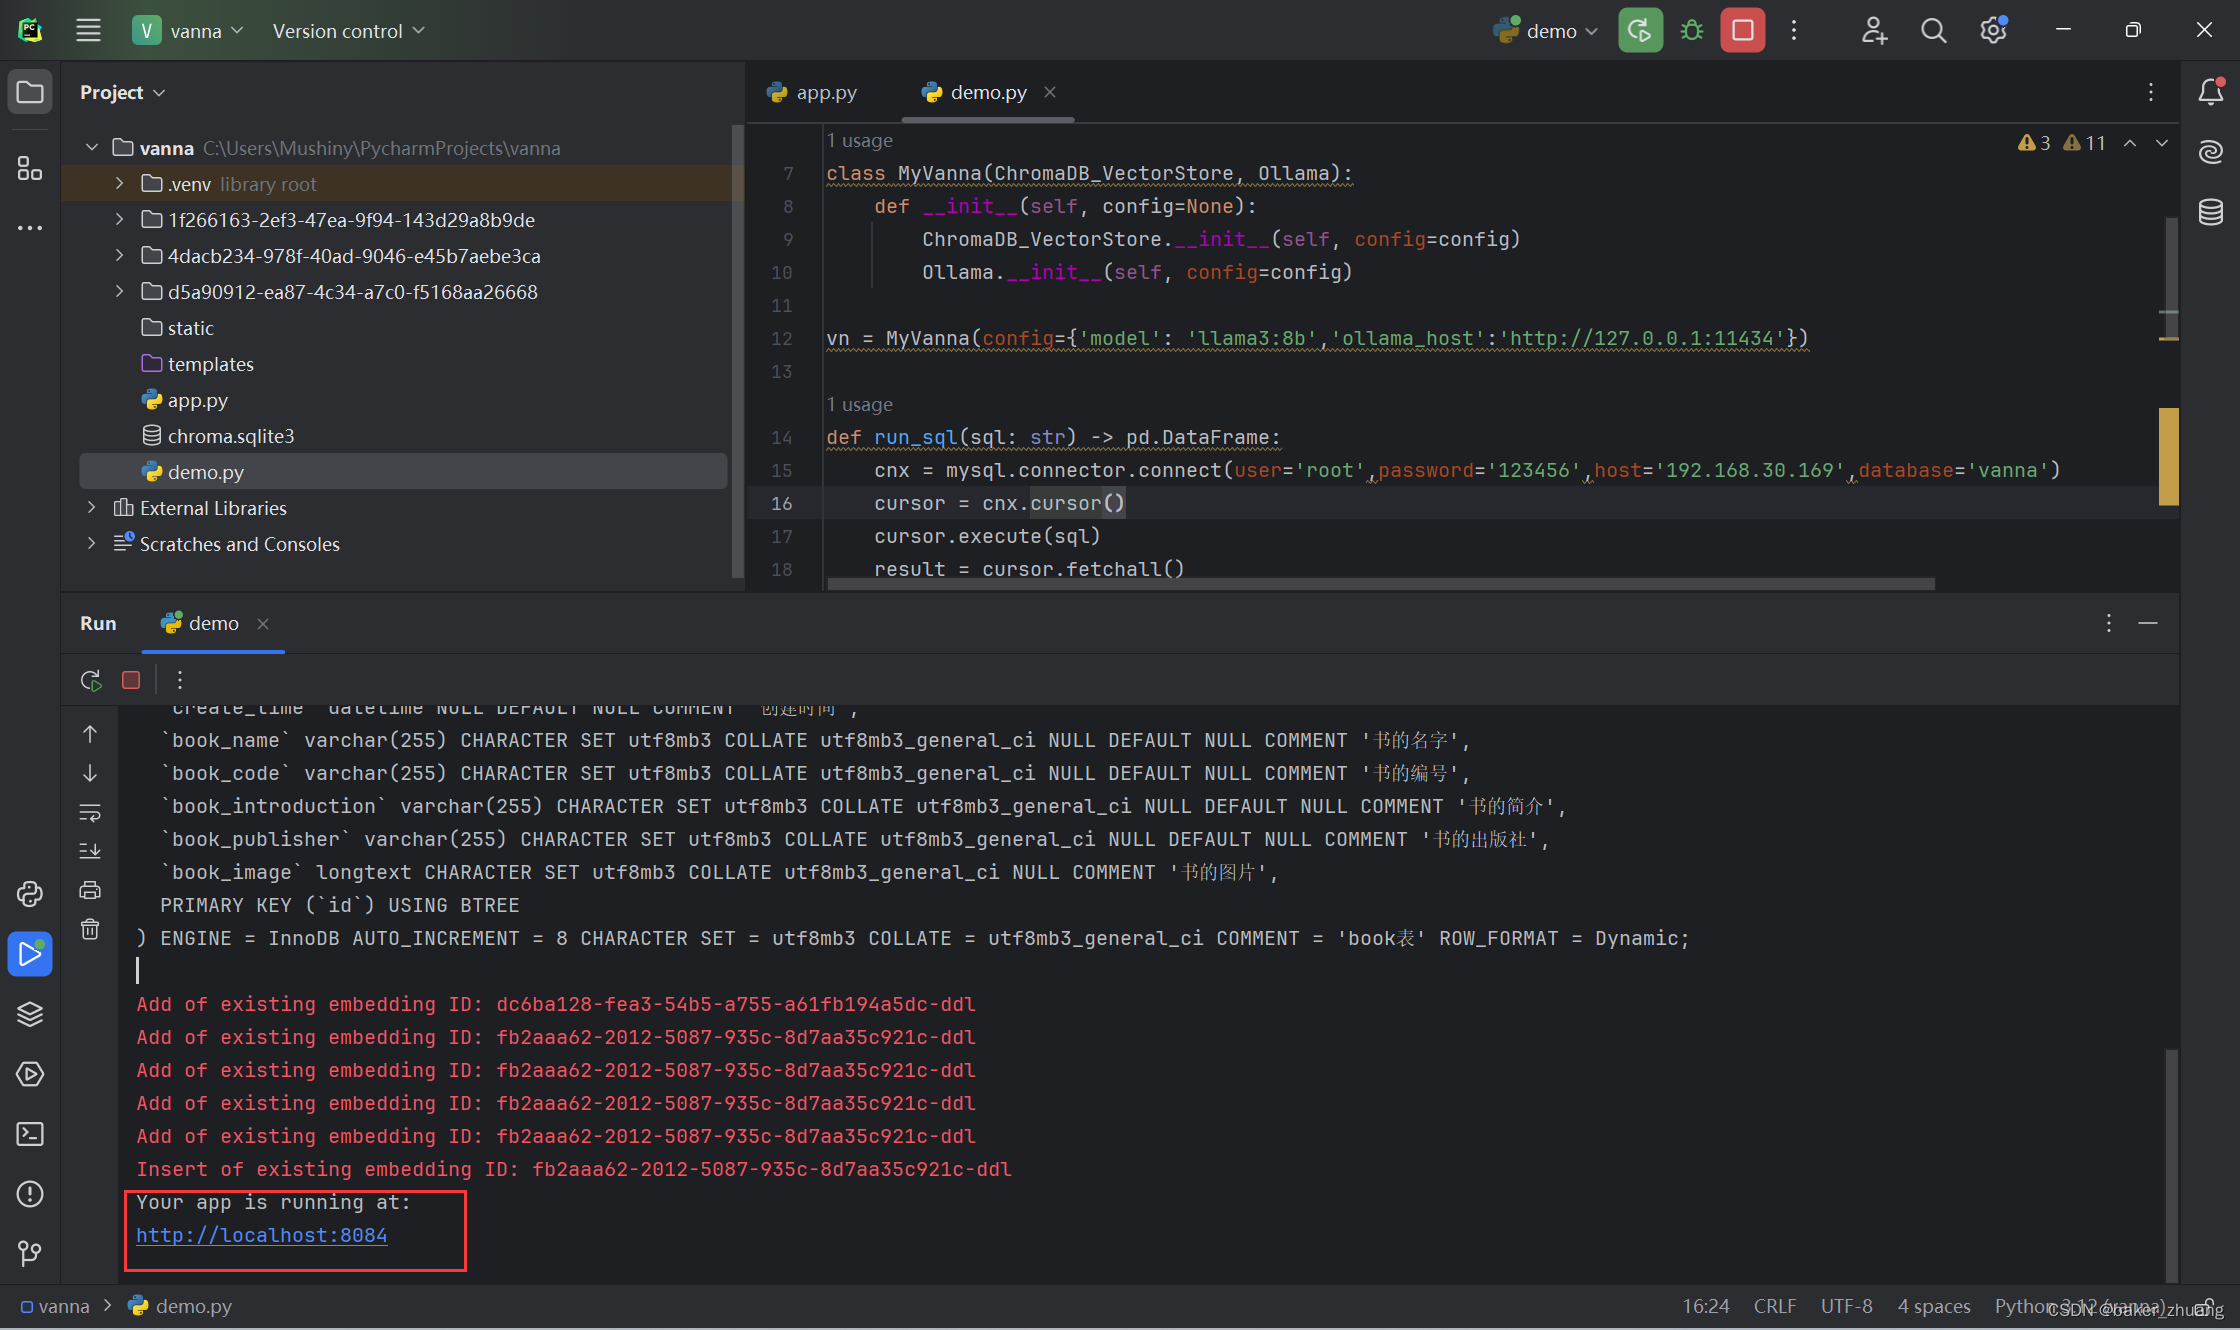Image resolution: width=2240 pixels, height=1330 pixels.
Task: Open the http://localhost:8084 link
Action: click(x=261, y=1235)
